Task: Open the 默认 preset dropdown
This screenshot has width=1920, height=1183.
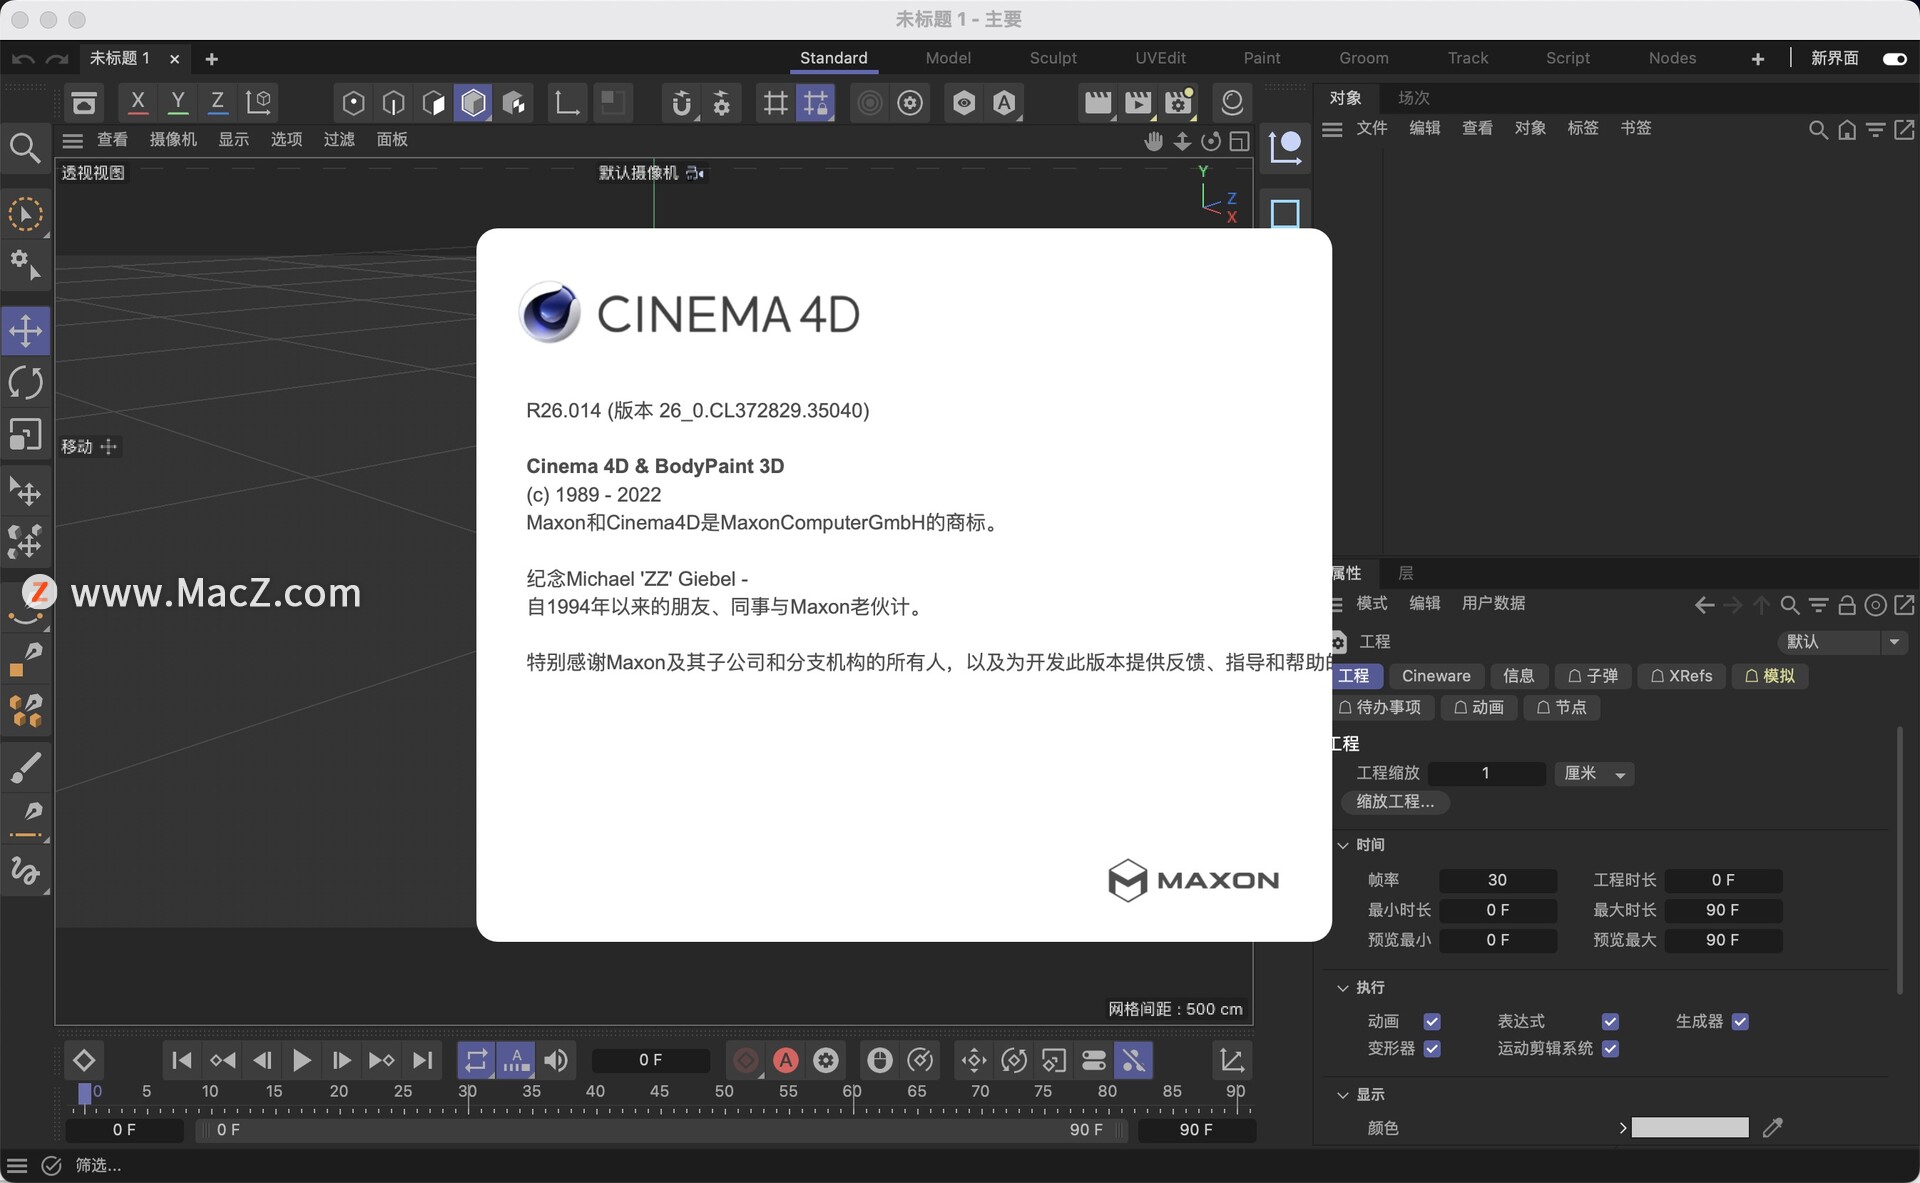Action: click(x=1843, y=642)
